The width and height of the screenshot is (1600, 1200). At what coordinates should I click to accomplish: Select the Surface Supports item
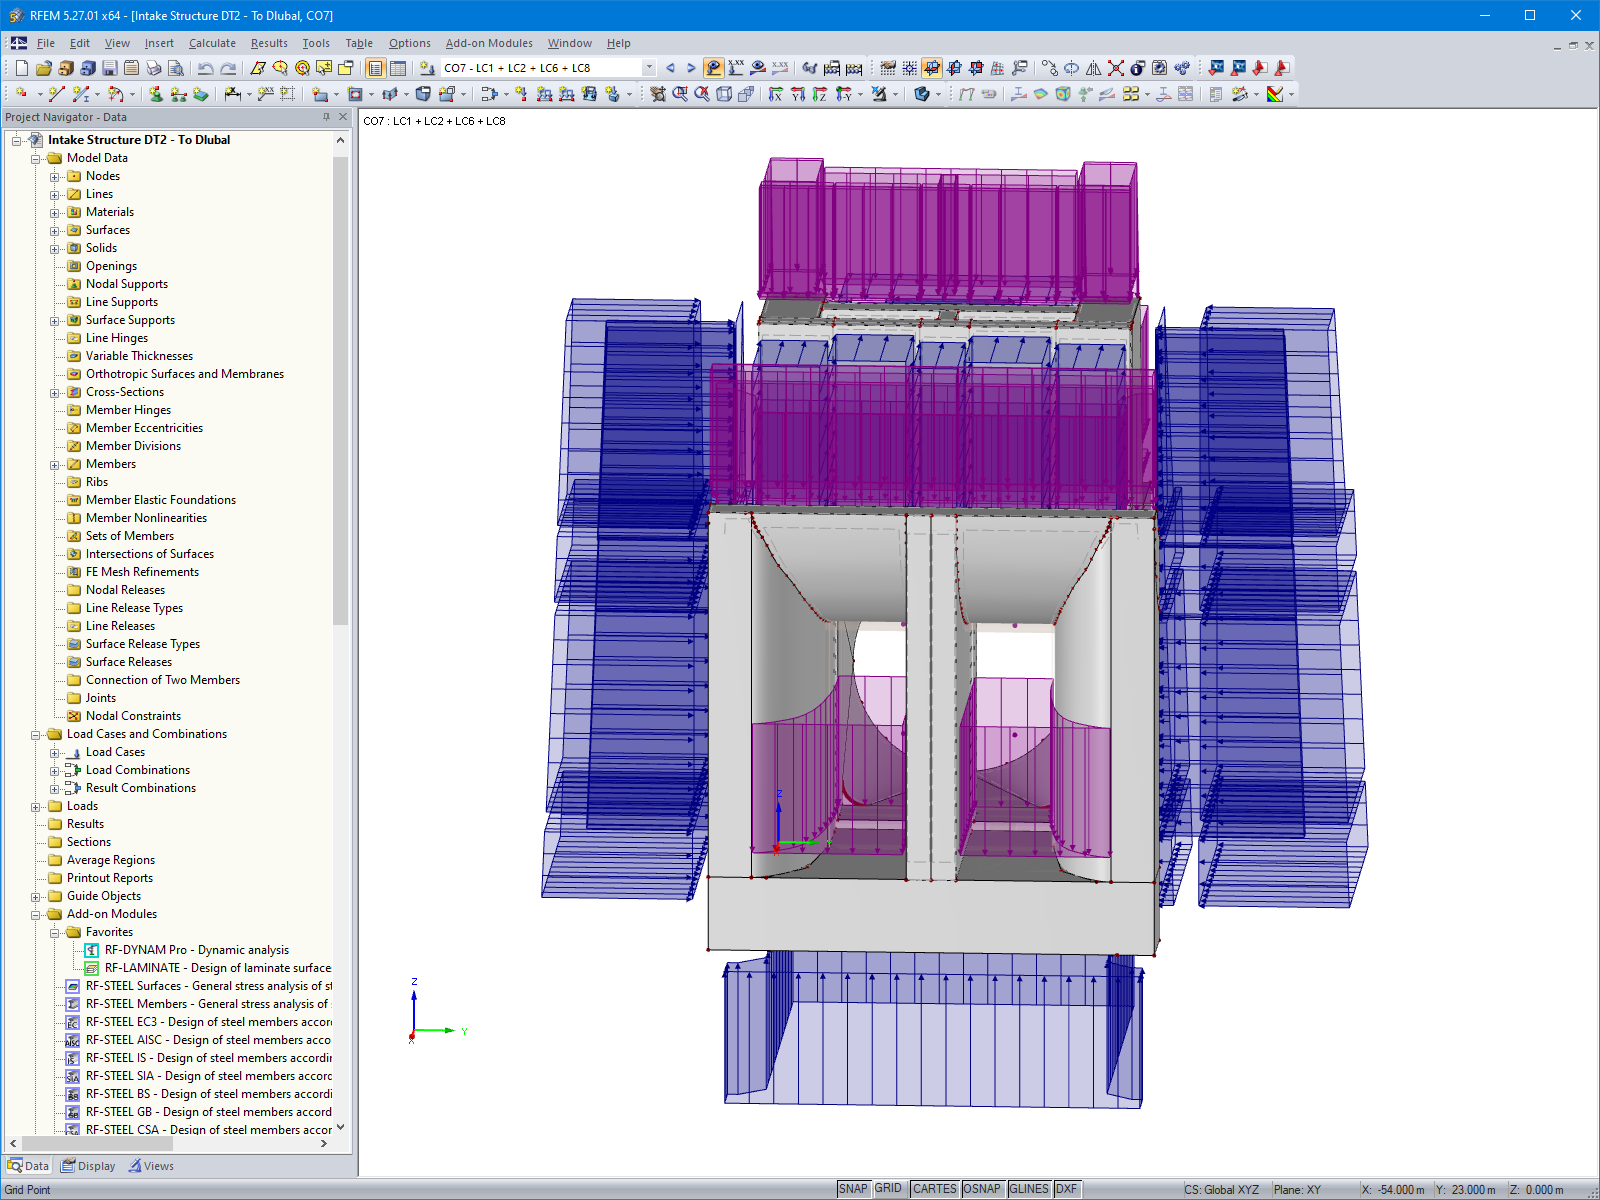point(130,320)
